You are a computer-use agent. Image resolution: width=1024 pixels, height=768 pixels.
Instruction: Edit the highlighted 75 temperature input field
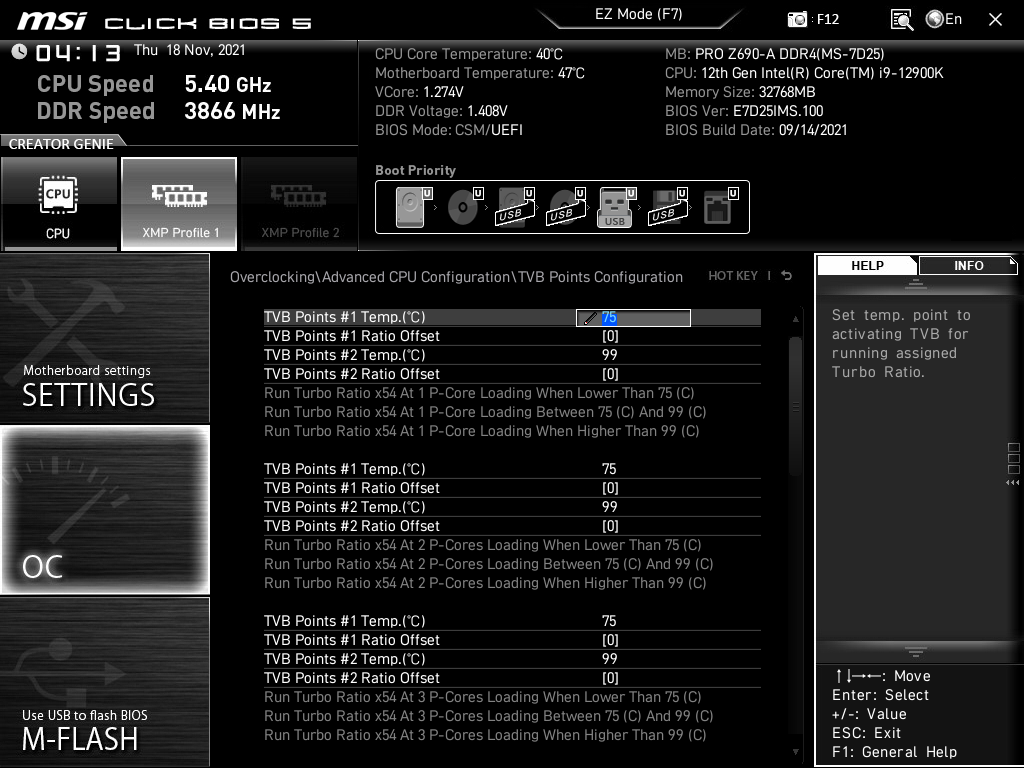(x=633, y=318)
